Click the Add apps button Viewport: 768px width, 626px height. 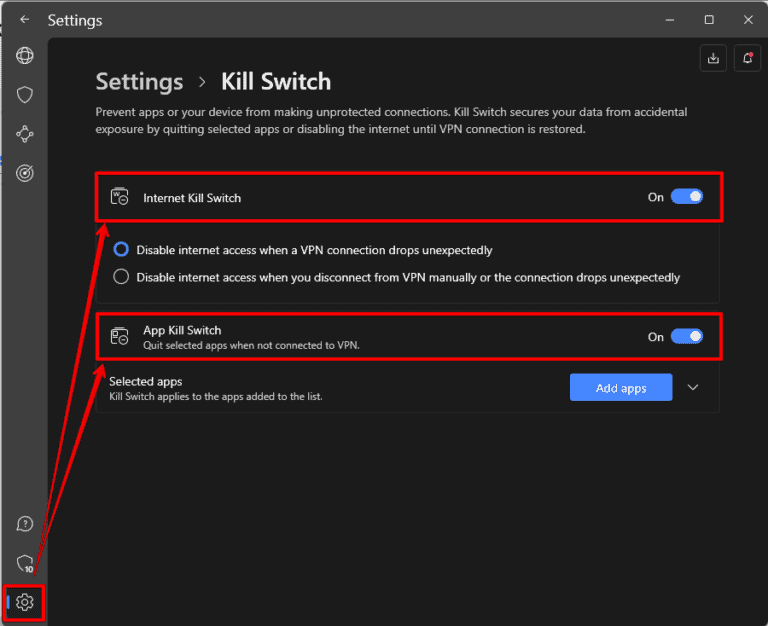pos(620,388)
